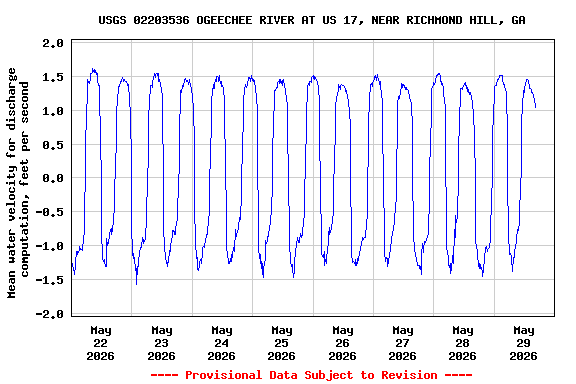
Task: Click the May 26 2026 date label
Action: click(342, 343)
